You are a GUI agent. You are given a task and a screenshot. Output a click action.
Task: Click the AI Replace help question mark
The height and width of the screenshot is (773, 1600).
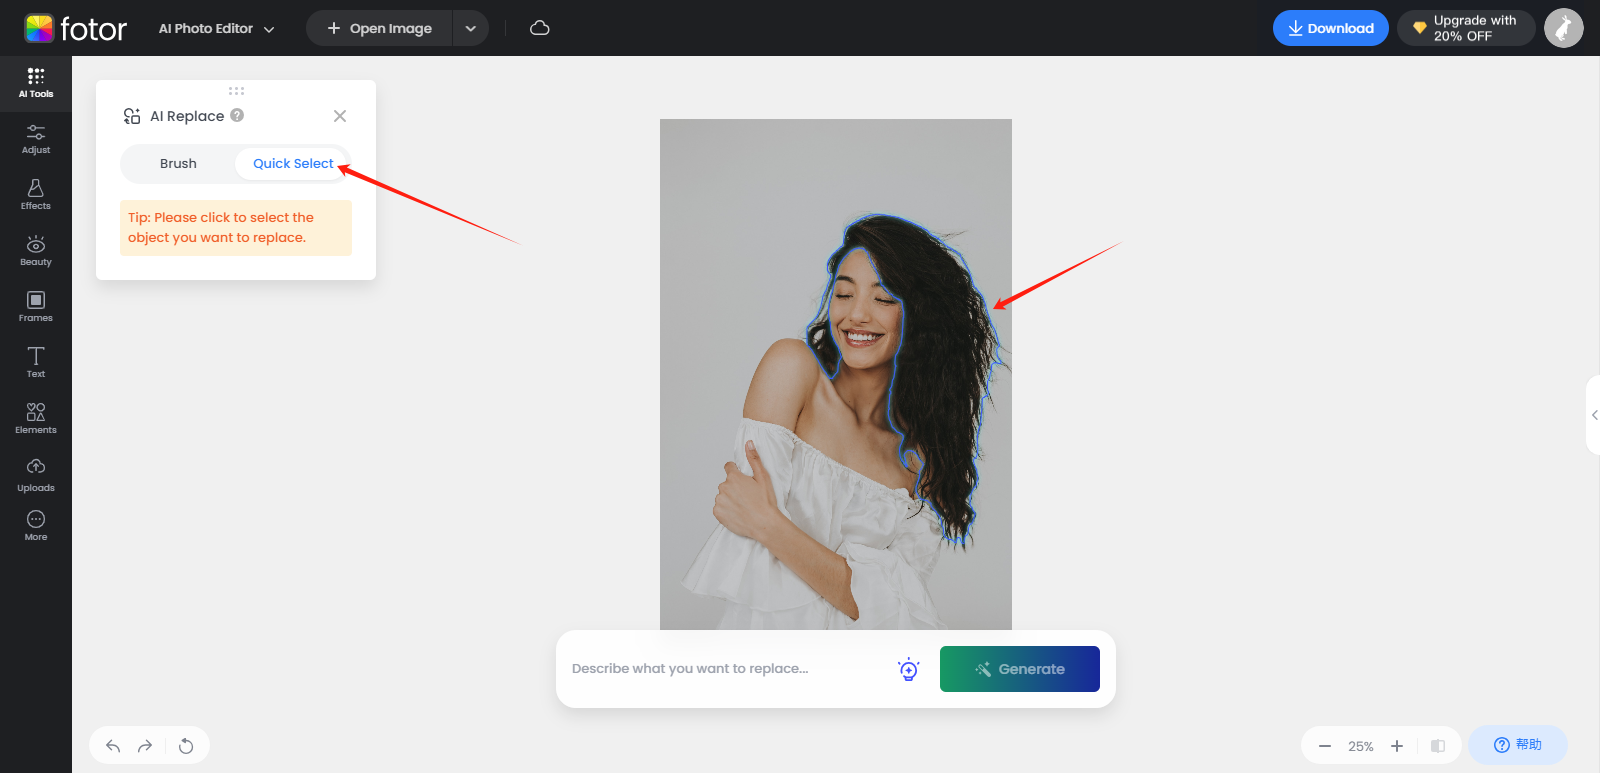pyautogui.click(x=237, y=115)
